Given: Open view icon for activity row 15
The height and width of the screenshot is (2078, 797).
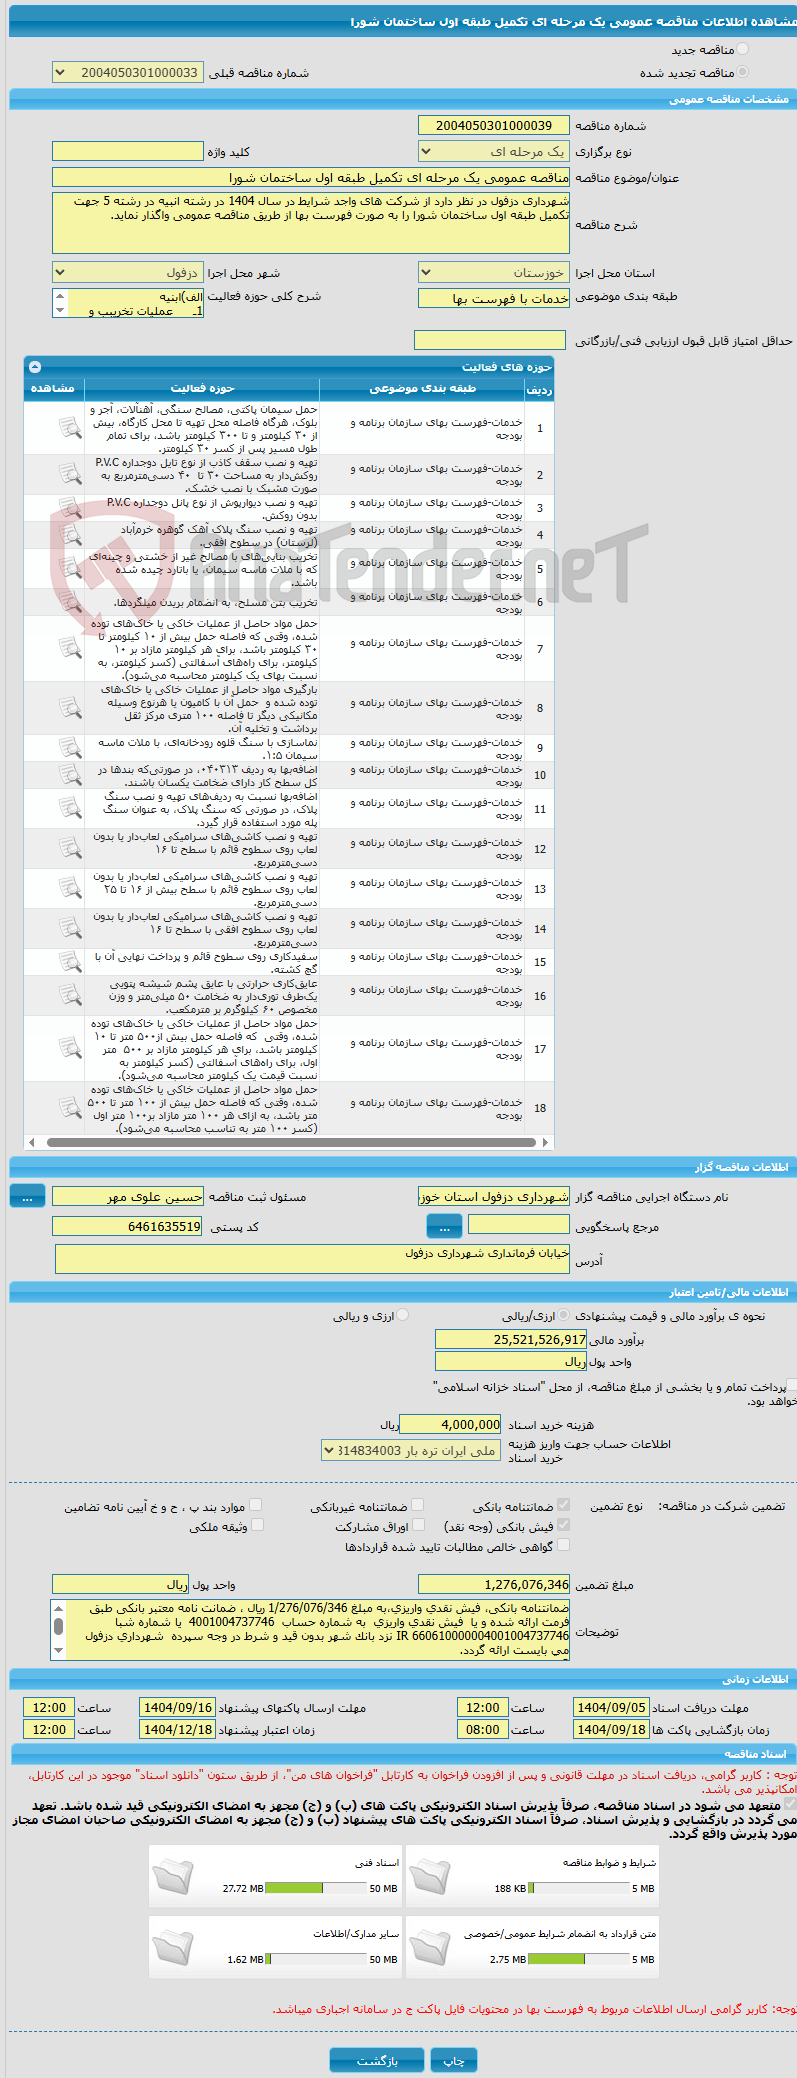Looking at the screenshot, I should (69, 962).
